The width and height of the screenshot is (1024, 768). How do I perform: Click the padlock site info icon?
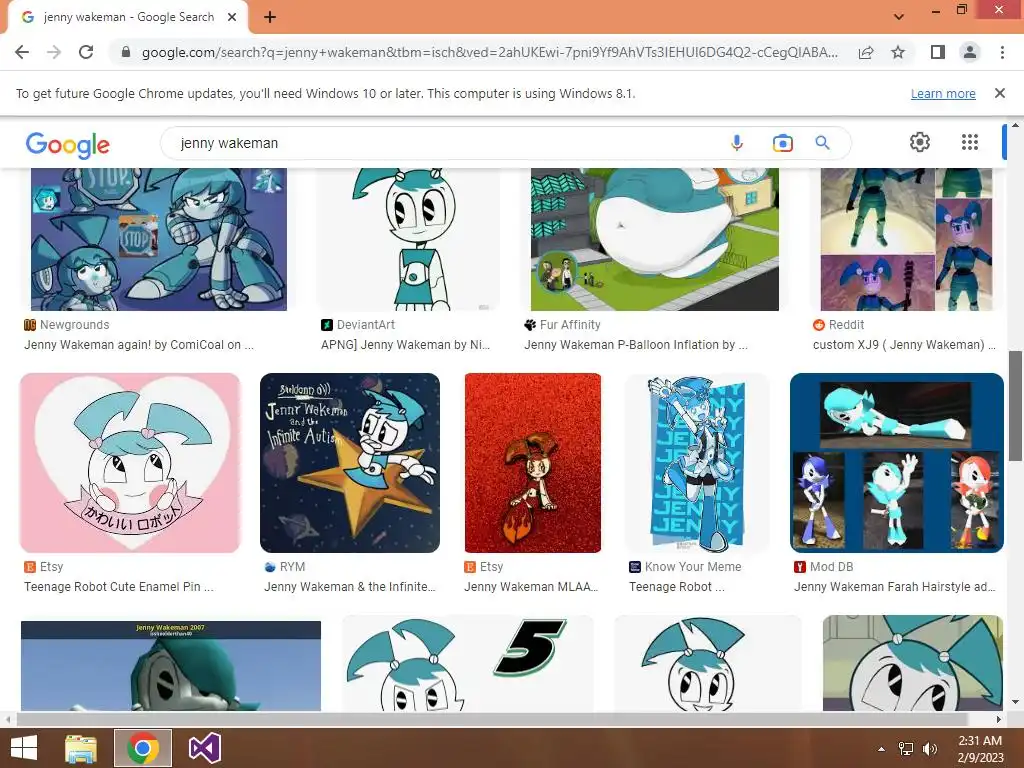126,52
